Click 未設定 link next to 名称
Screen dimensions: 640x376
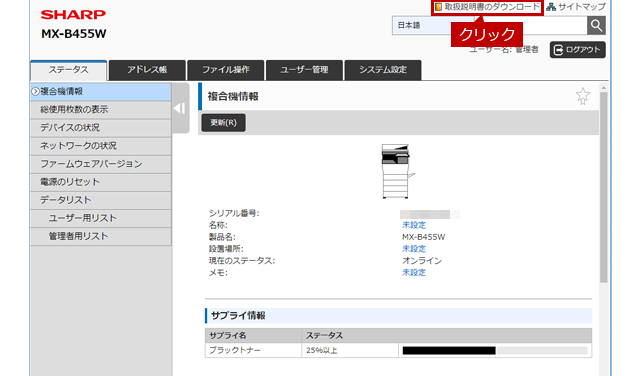pos(413,225)
